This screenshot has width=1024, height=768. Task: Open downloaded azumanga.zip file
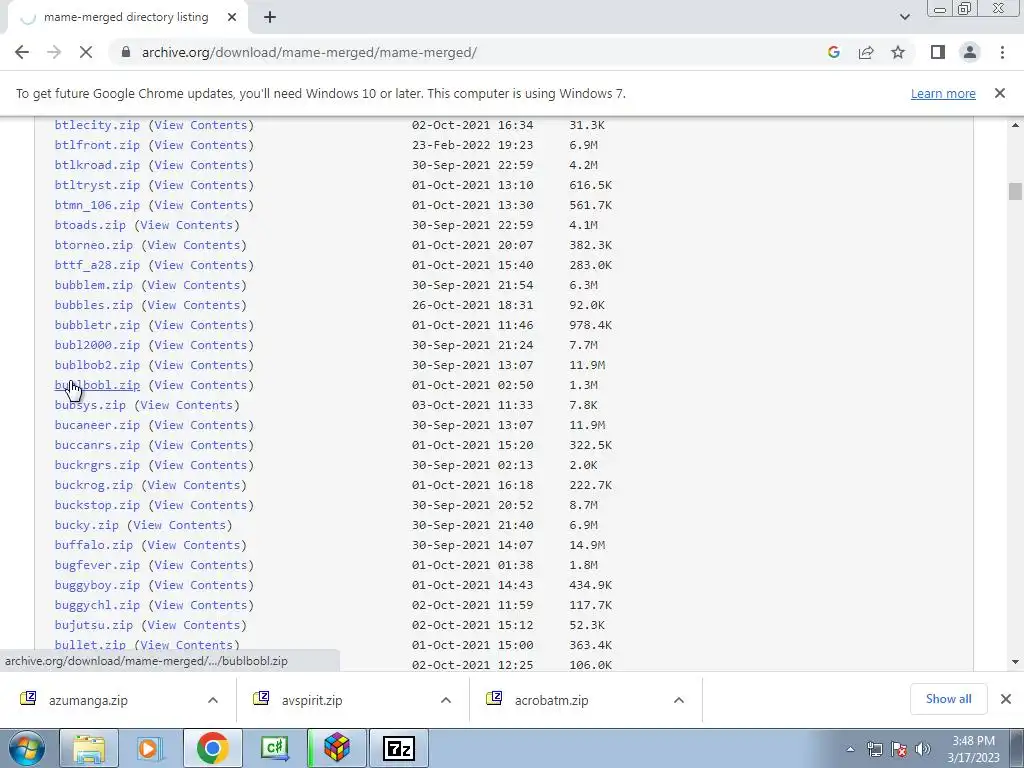88,700
